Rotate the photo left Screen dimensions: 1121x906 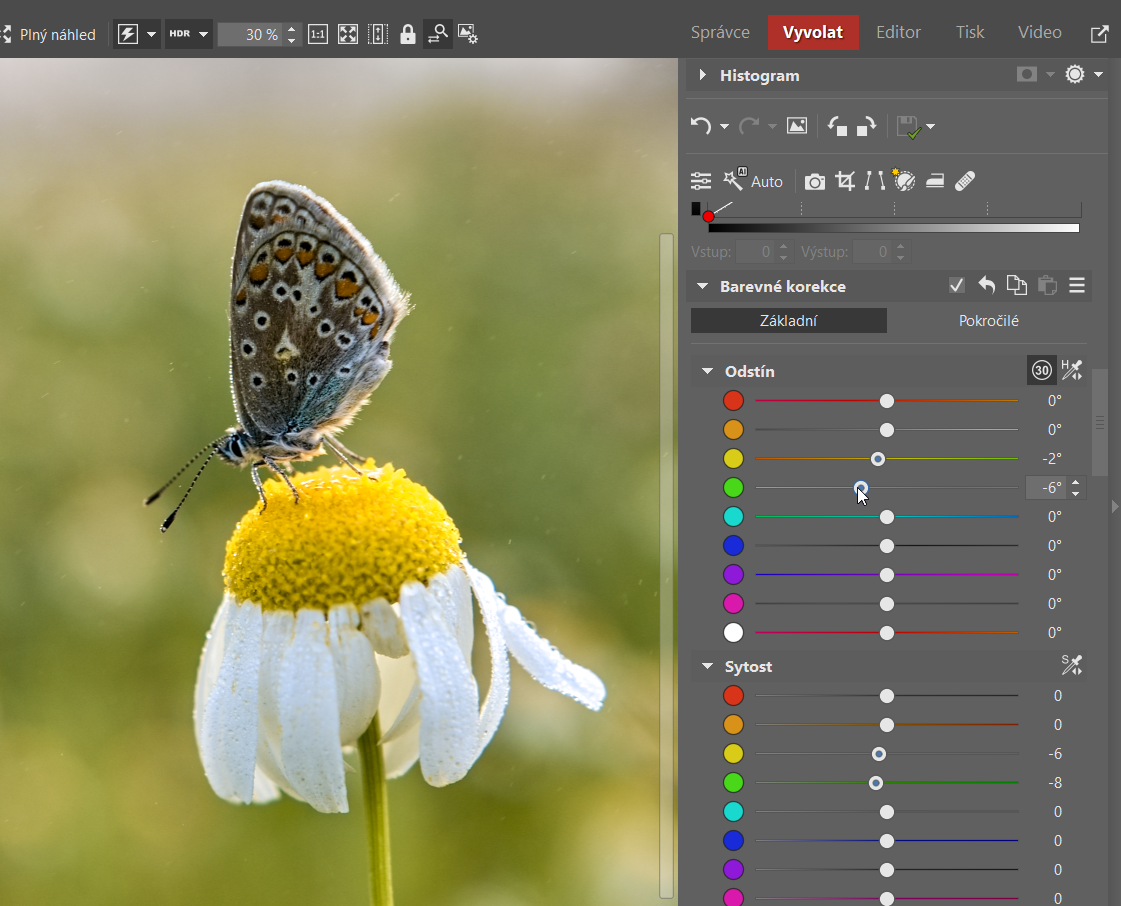(x=837, y=126)
